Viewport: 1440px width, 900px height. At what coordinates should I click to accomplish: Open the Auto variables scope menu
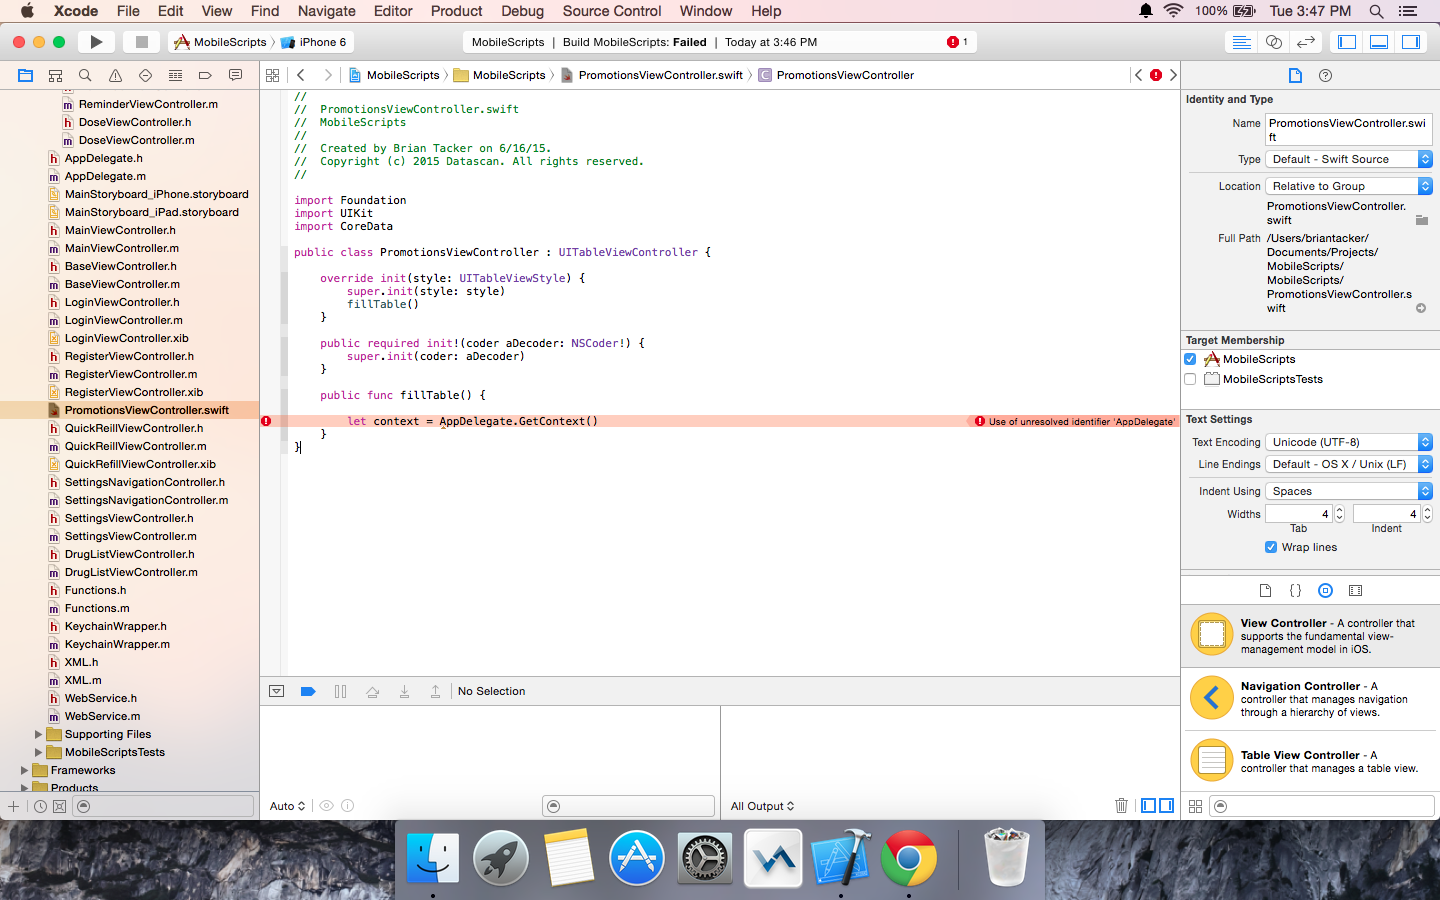[x=287, y=806]
